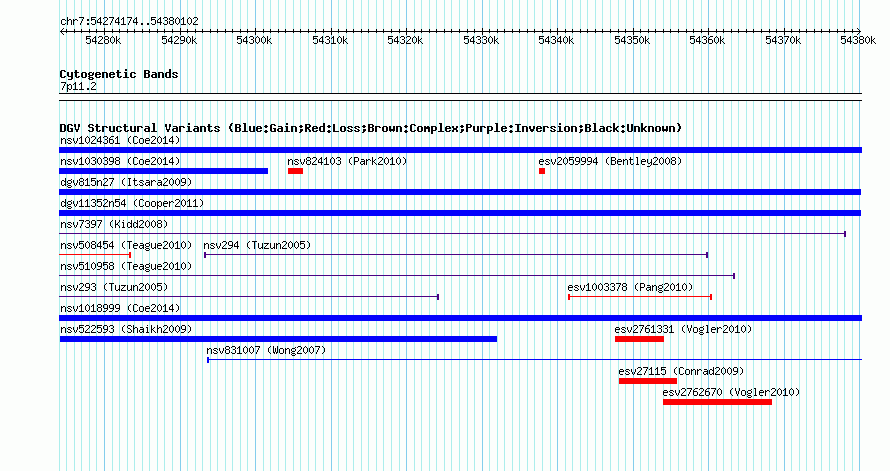Click the thin blue nsv831007 gain line
The height and width of the screenshot is (471, 890).
534,360
